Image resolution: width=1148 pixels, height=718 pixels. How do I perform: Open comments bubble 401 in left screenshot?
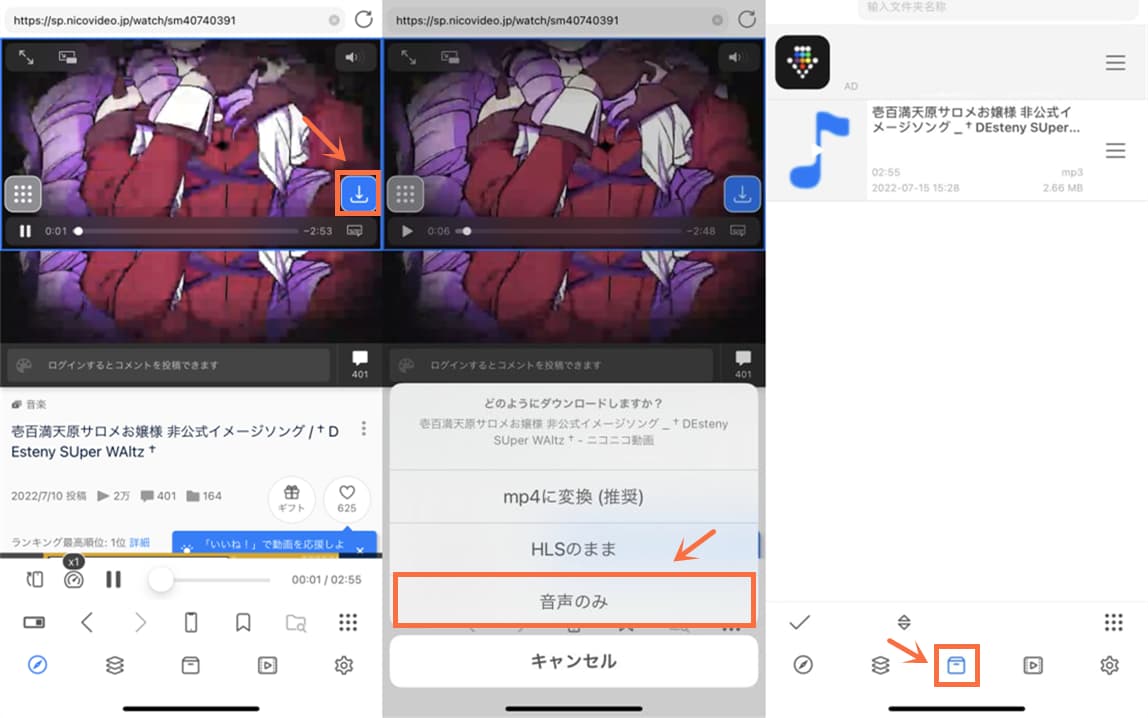click(359, 364)
